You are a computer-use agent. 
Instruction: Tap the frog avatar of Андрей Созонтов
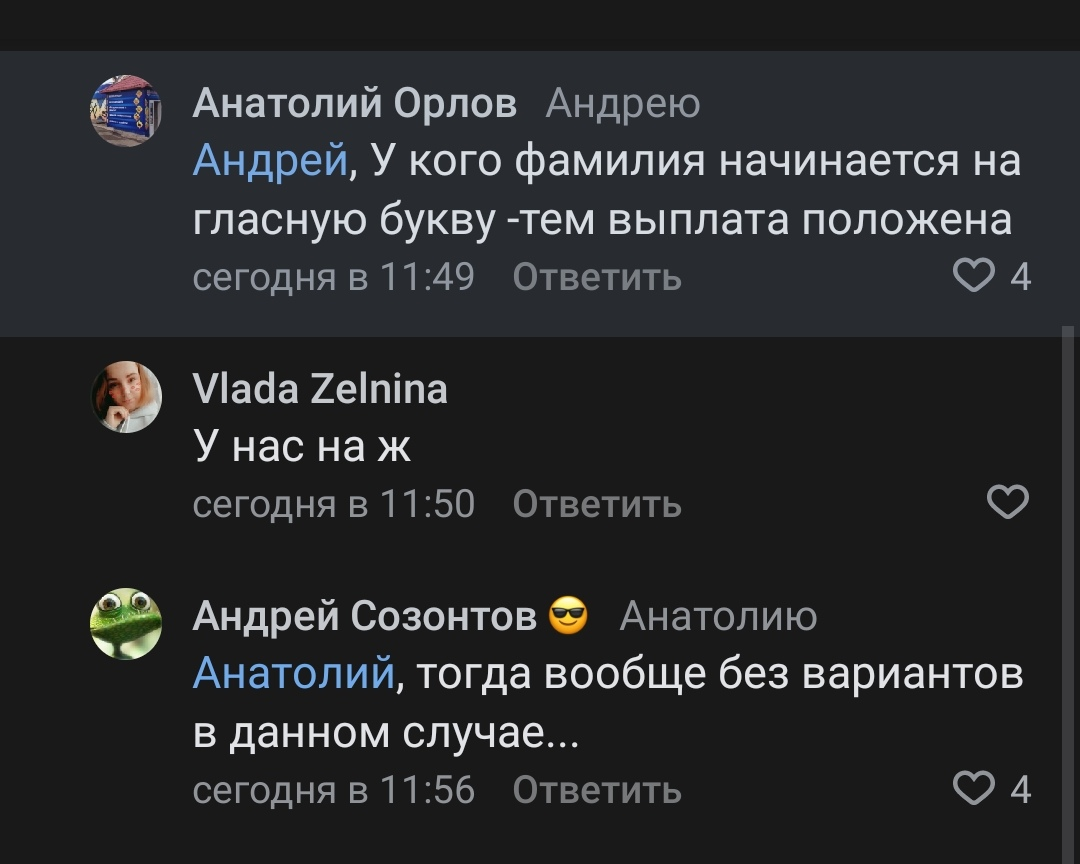126,624
